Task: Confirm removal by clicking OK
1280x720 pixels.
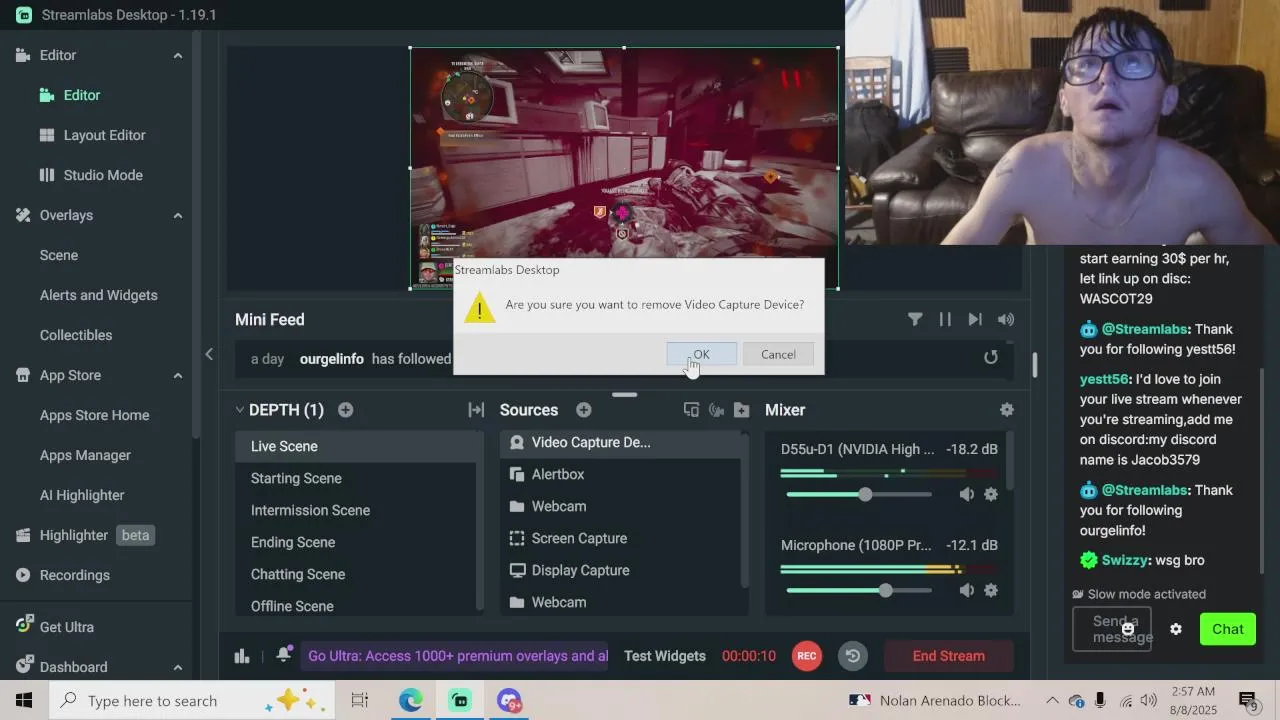Action: pyautogui.click(x=702, y=355)
